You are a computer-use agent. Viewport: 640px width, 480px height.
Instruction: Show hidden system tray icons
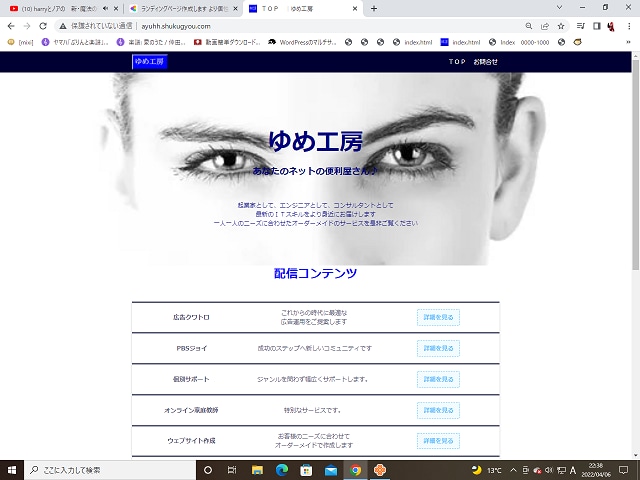tap(513, 470)
